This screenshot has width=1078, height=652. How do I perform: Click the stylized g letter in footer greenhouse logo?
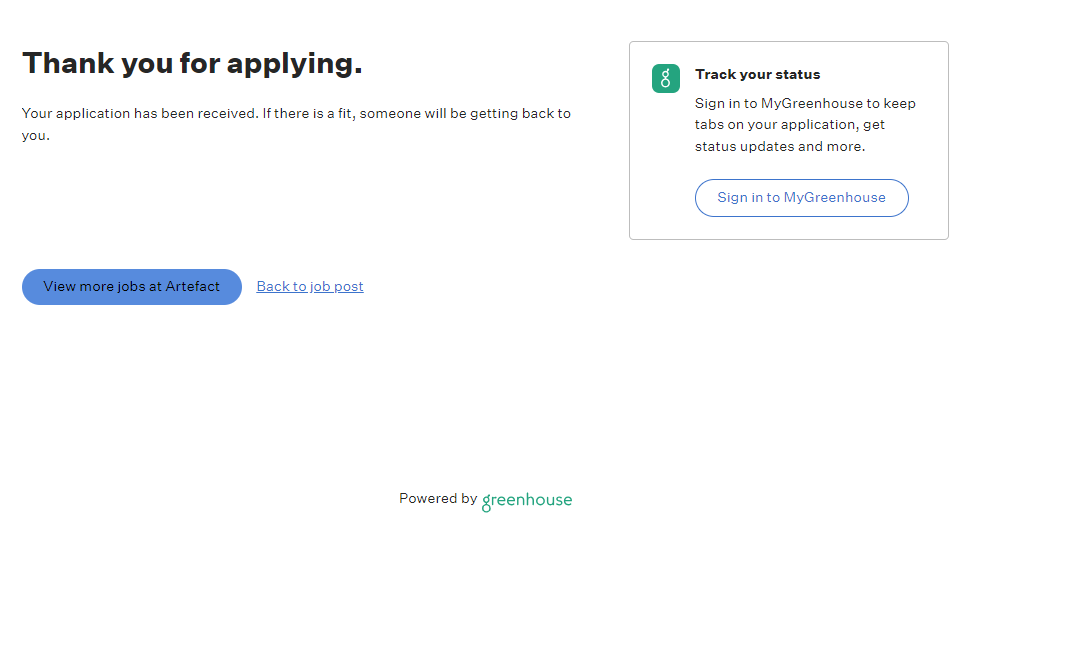pos(486,503)
